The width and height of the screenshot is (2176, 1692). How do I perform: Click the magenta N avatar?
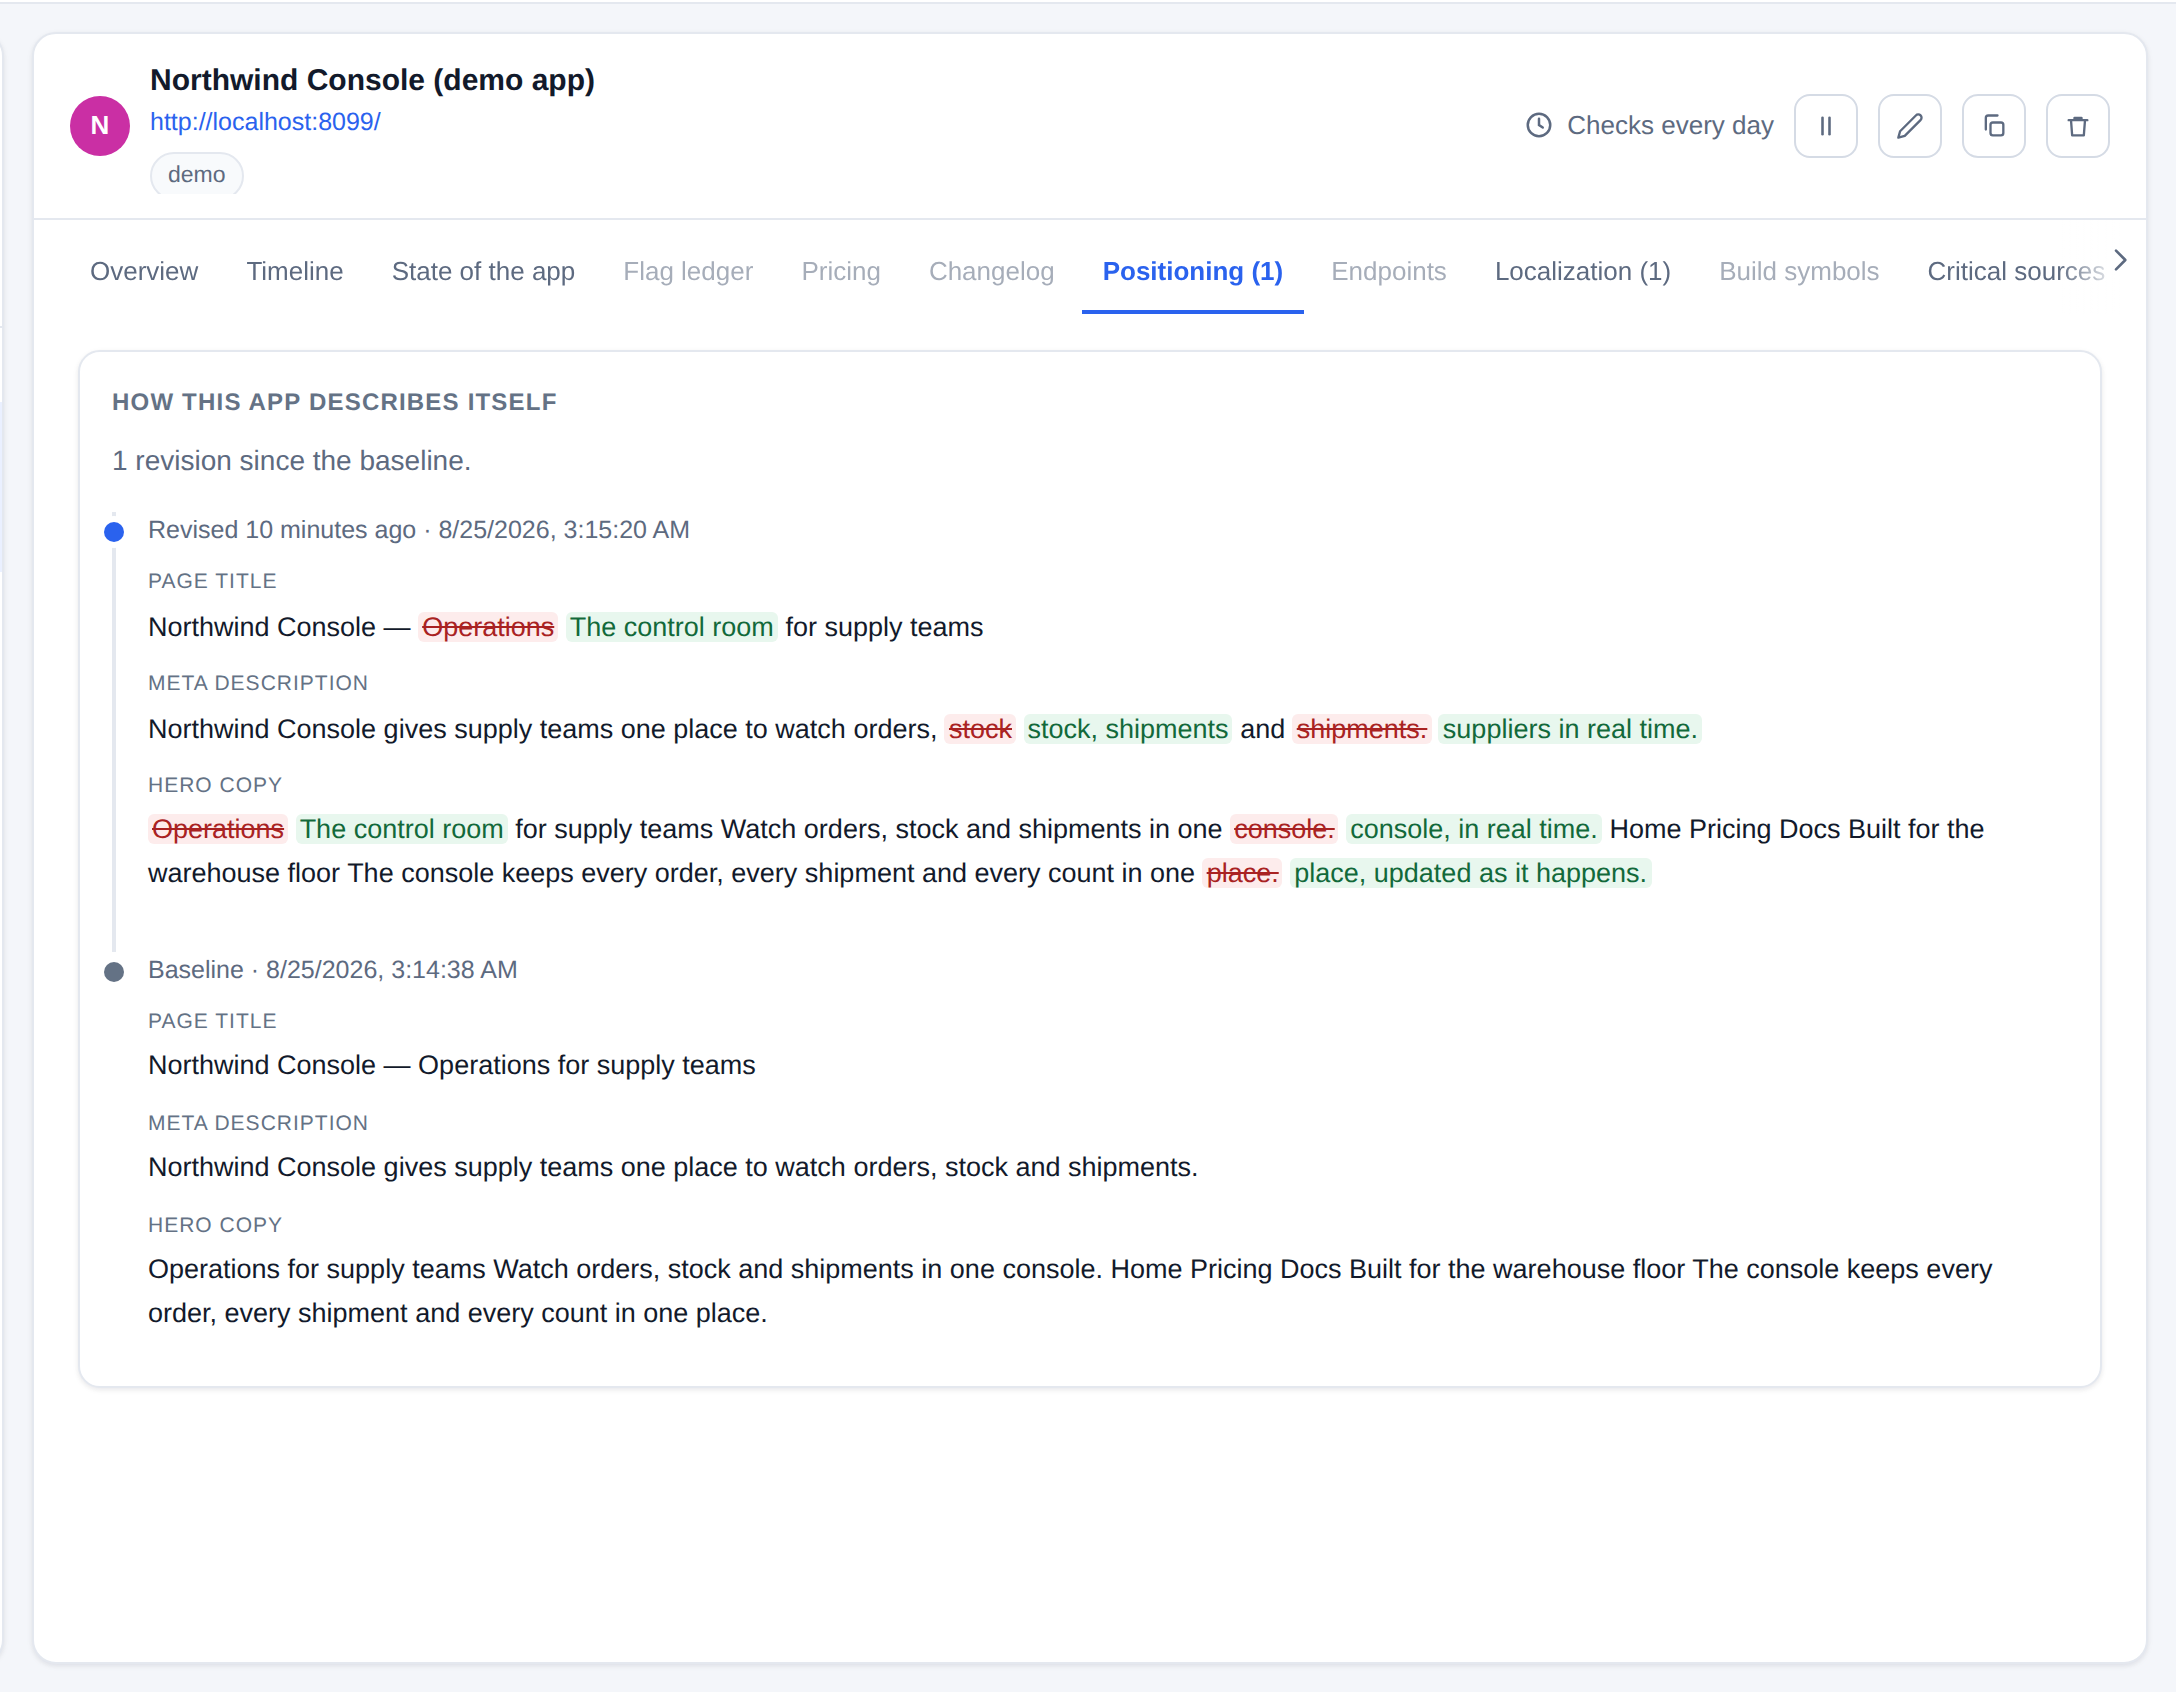click(100, 126)
